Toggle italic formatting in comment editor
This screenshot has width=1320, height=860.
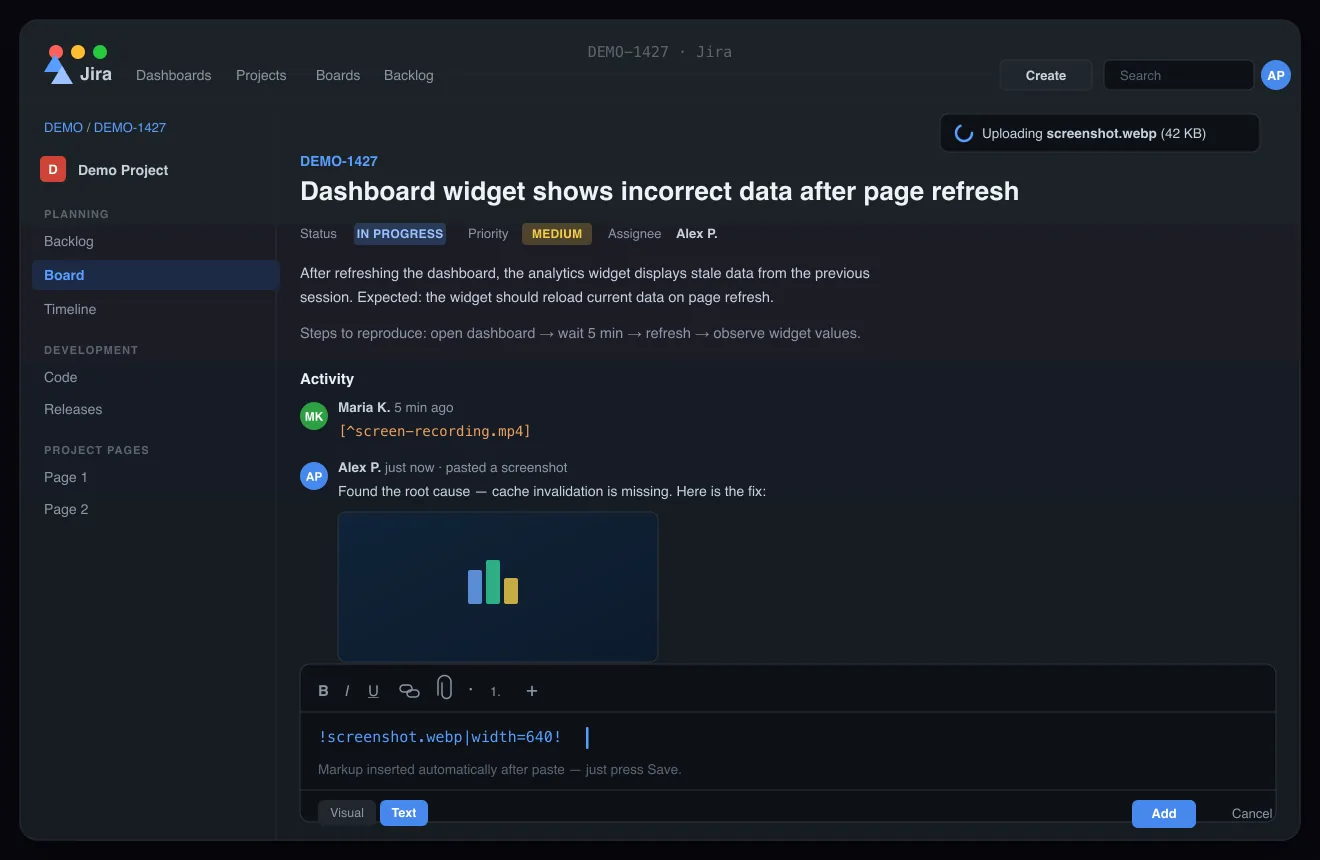(x=347, y=691)
